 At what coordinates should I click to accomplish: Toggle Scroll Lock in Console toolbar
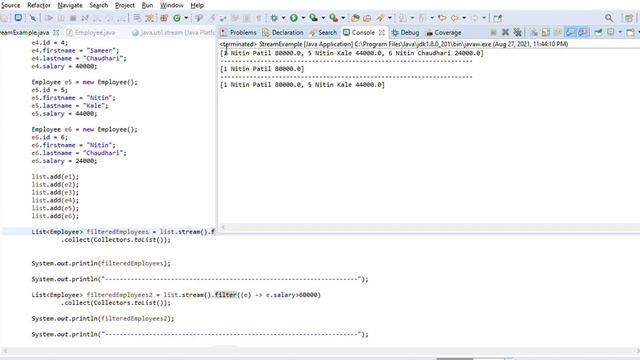pyautogui.click(x=546, y=32)
